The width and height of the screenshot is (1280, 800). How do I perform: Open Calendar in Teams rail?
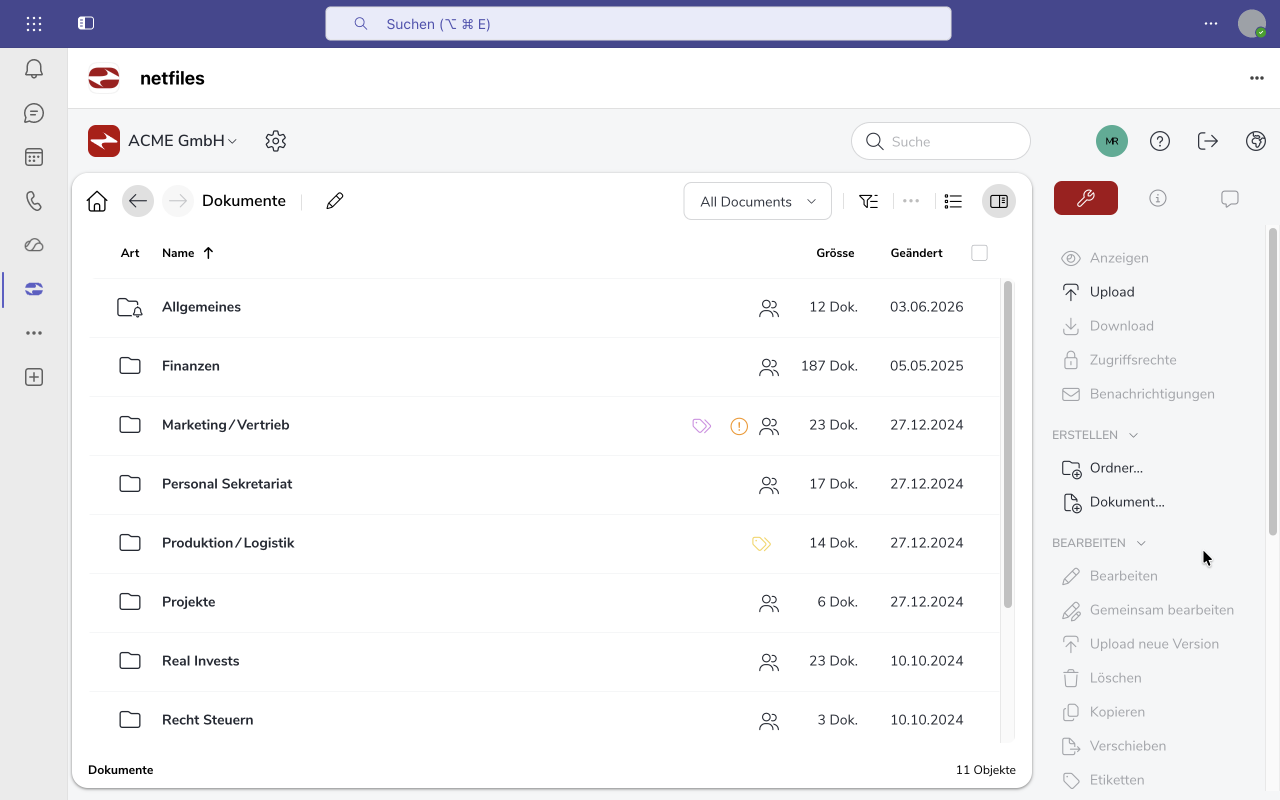(x=34, y=157)
